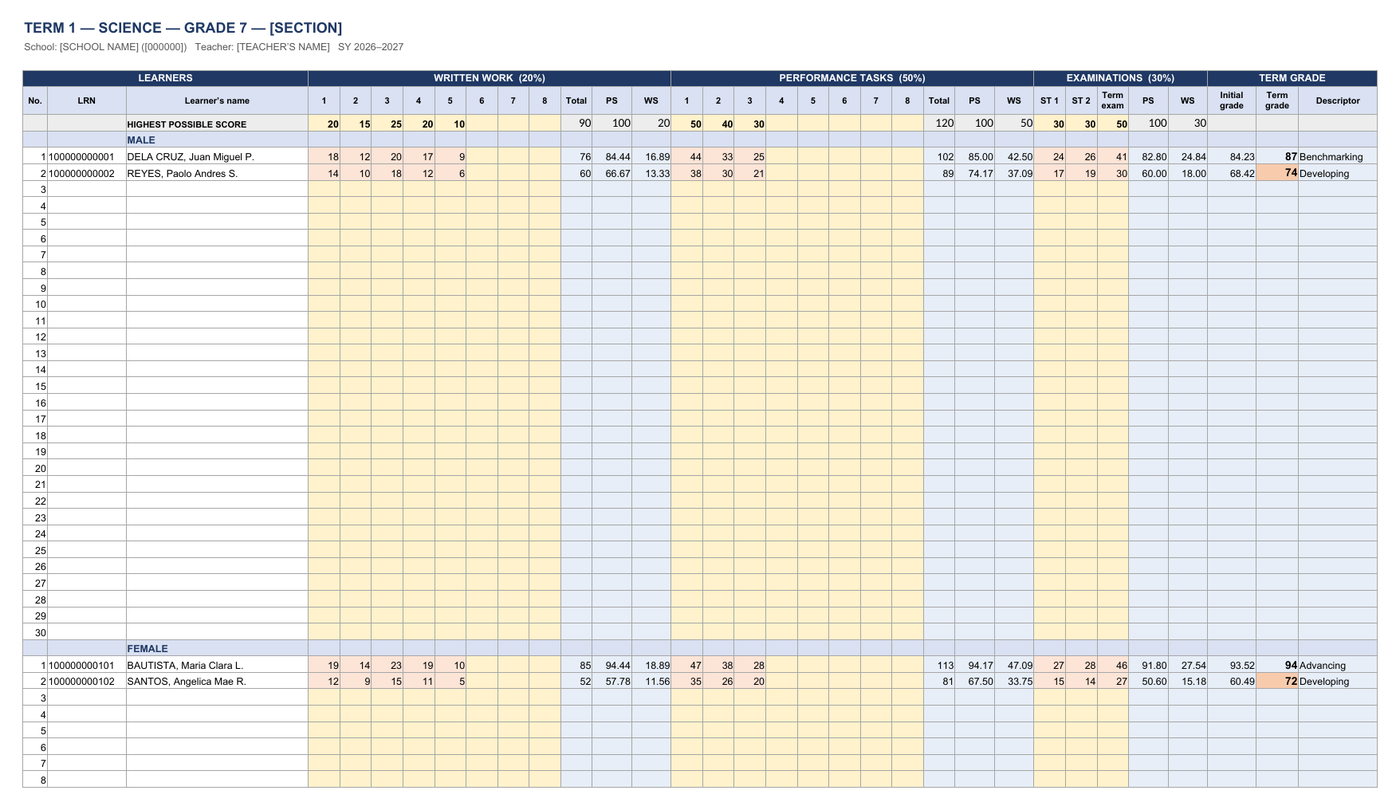
Task: Select the 'Initial grade' column header
Action: [x=1231, y=101]
